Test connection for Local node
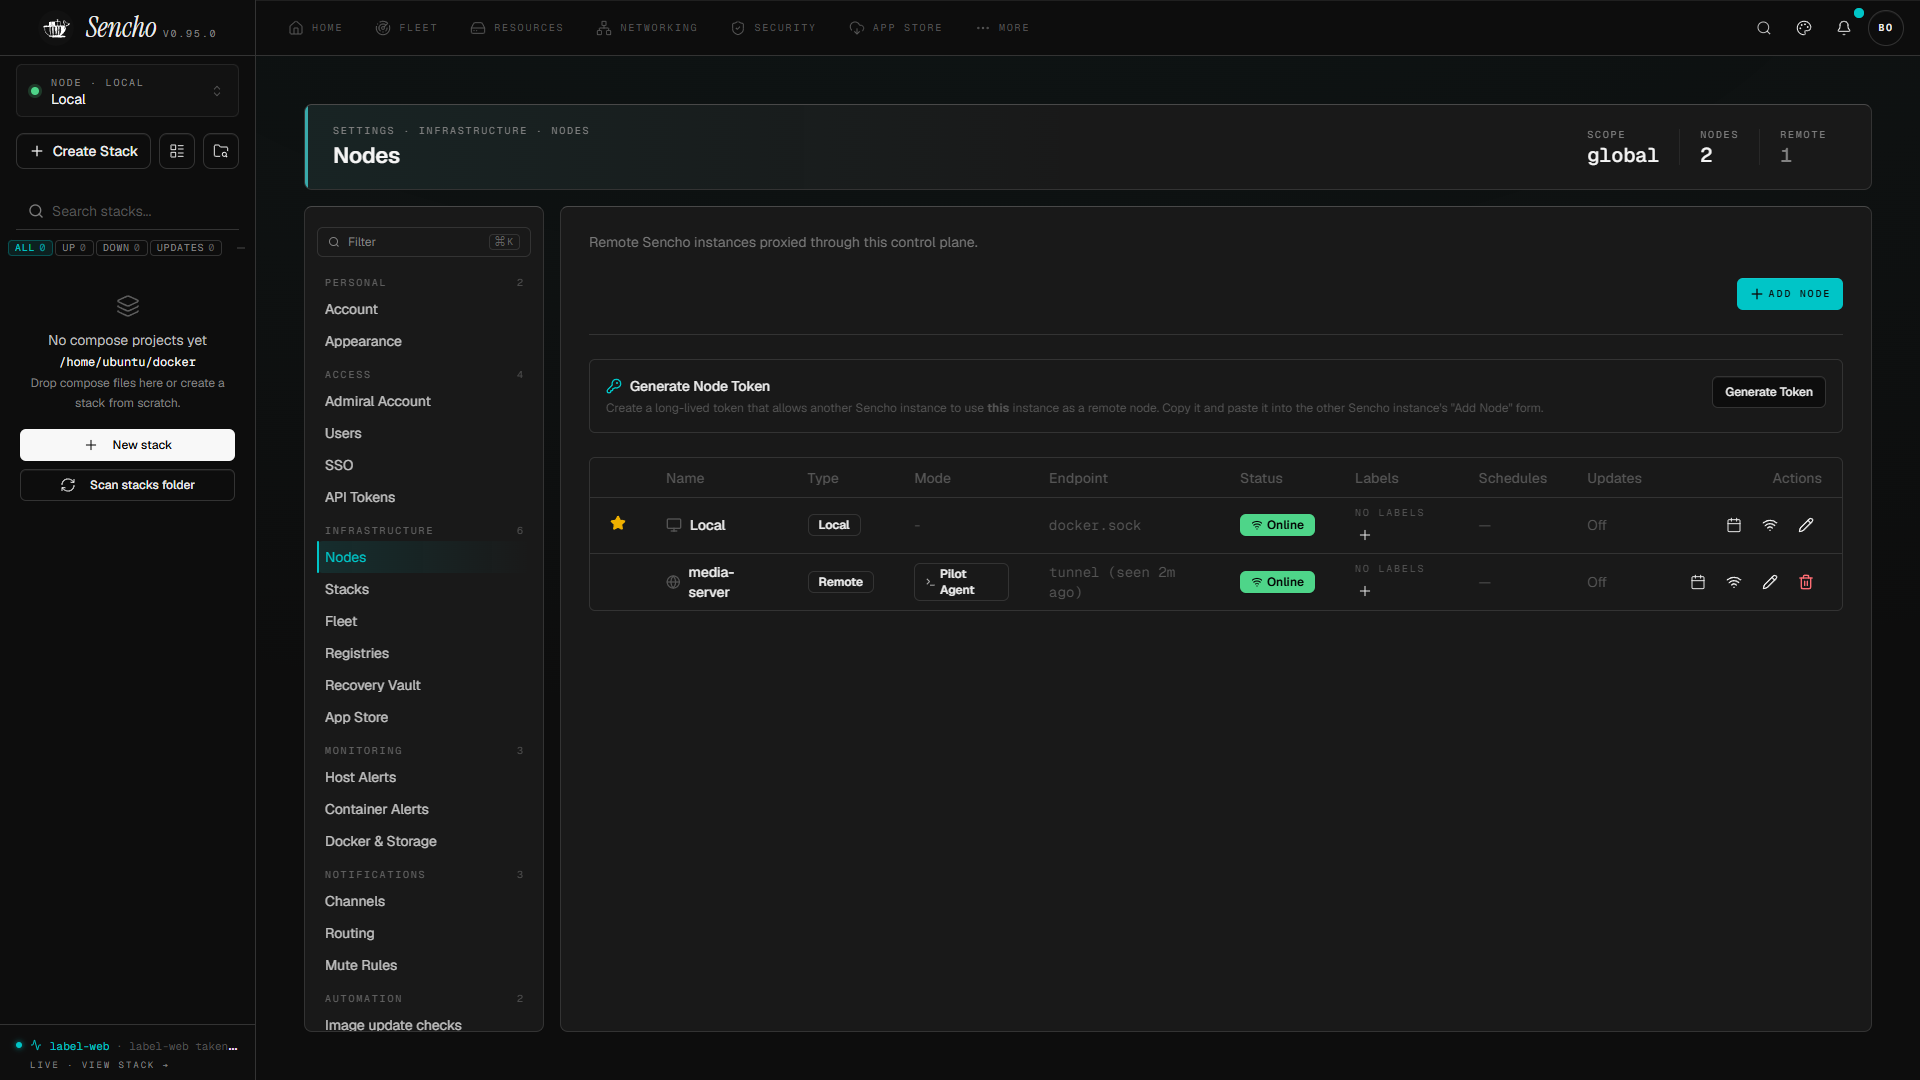 click(x=1770, y=525)
